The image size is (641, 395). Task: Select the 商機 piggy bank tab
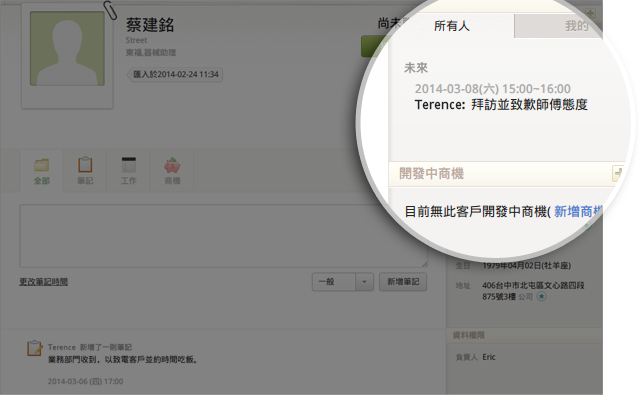click(x=172, y=171)
